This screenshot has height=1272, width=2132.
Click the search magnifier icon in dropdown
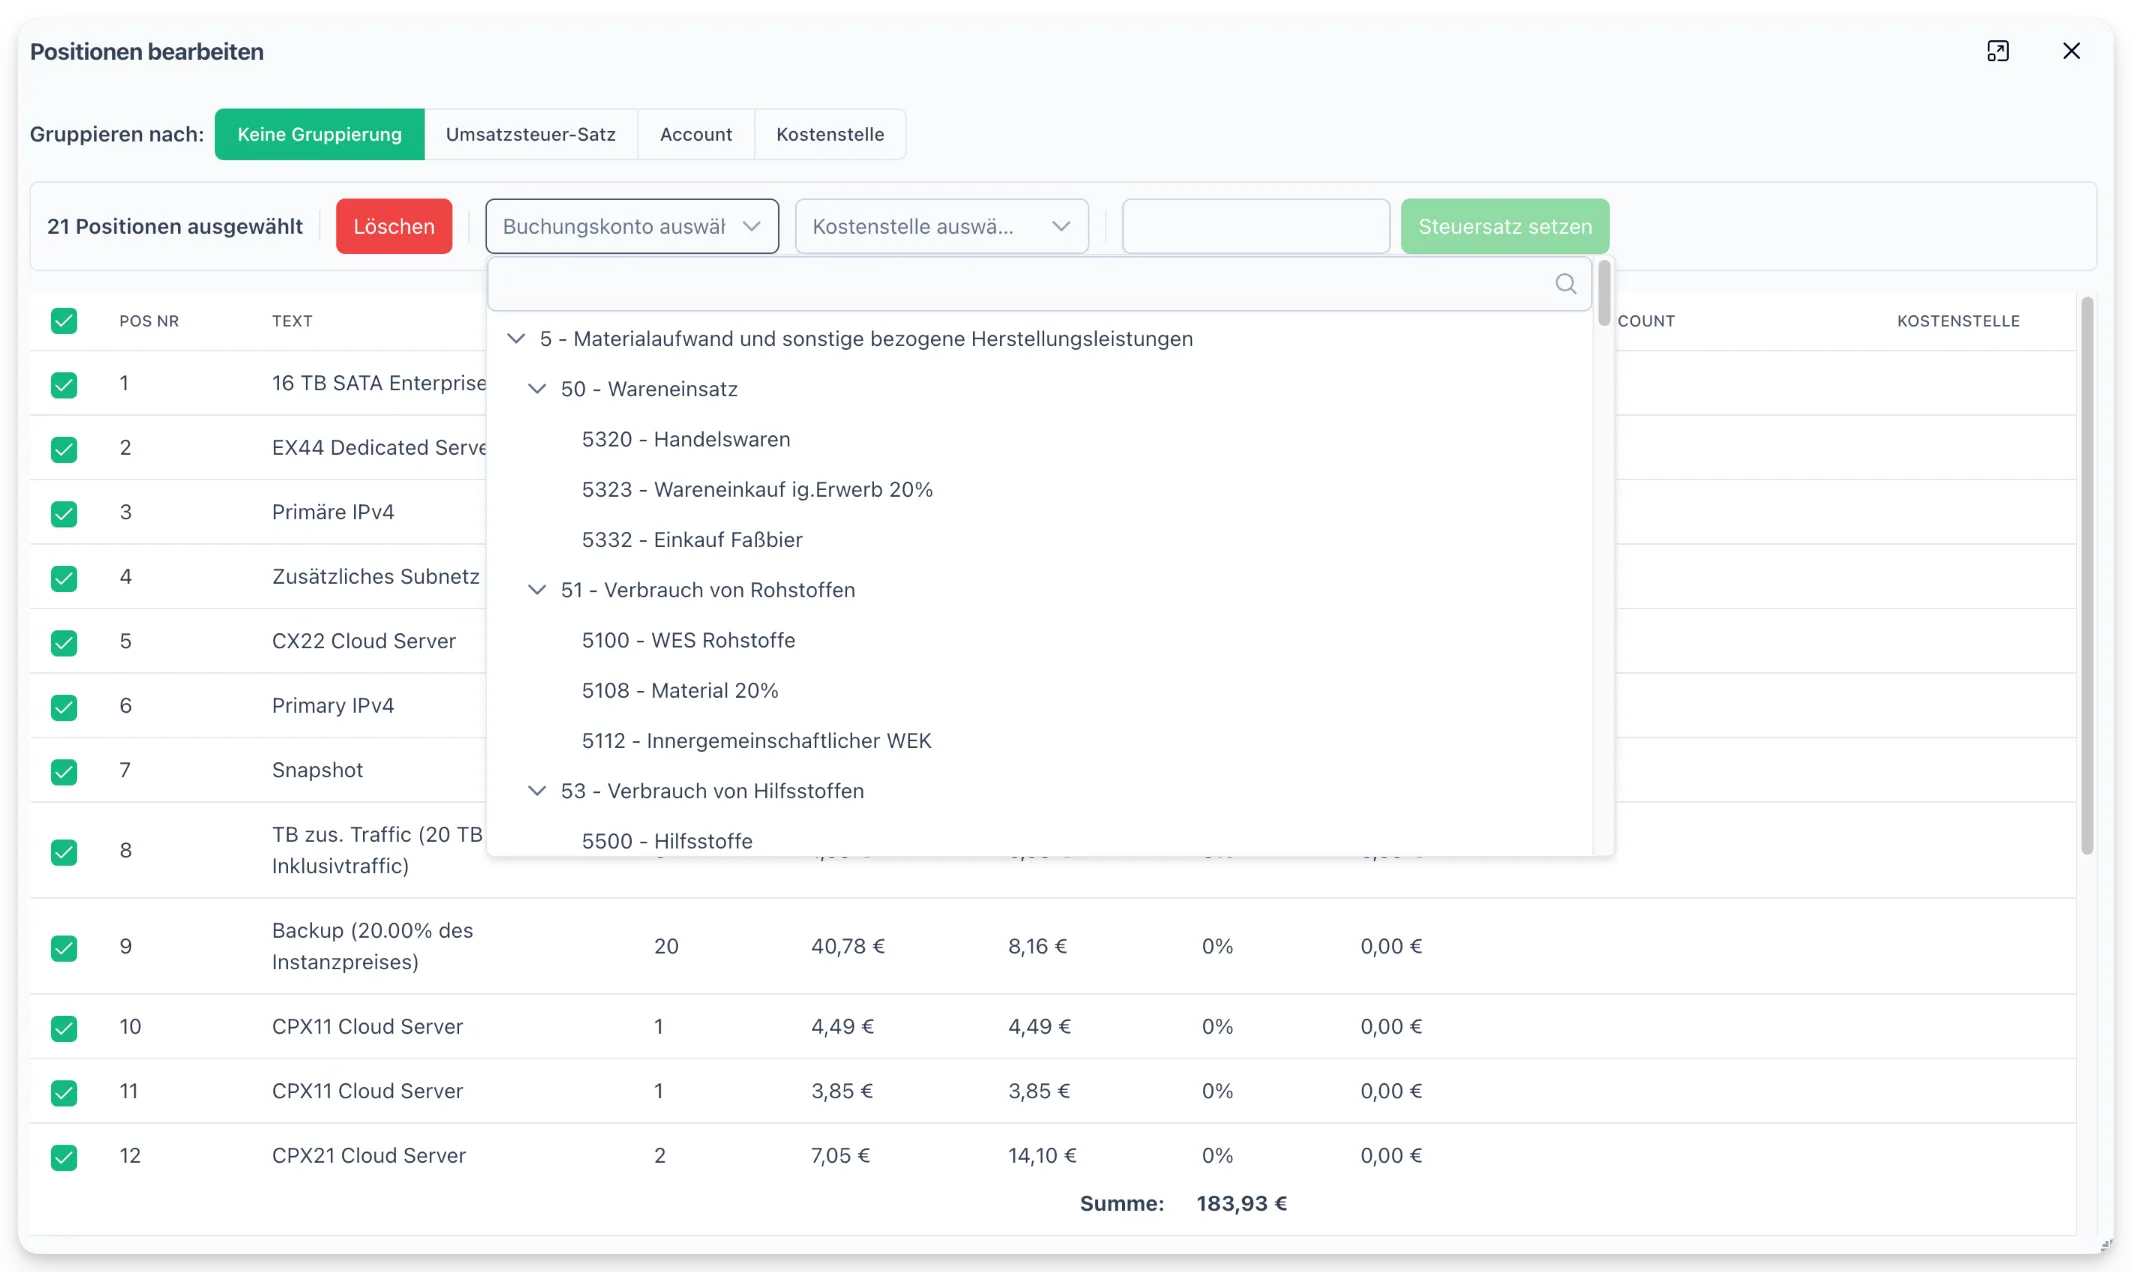click(1566, 284)
